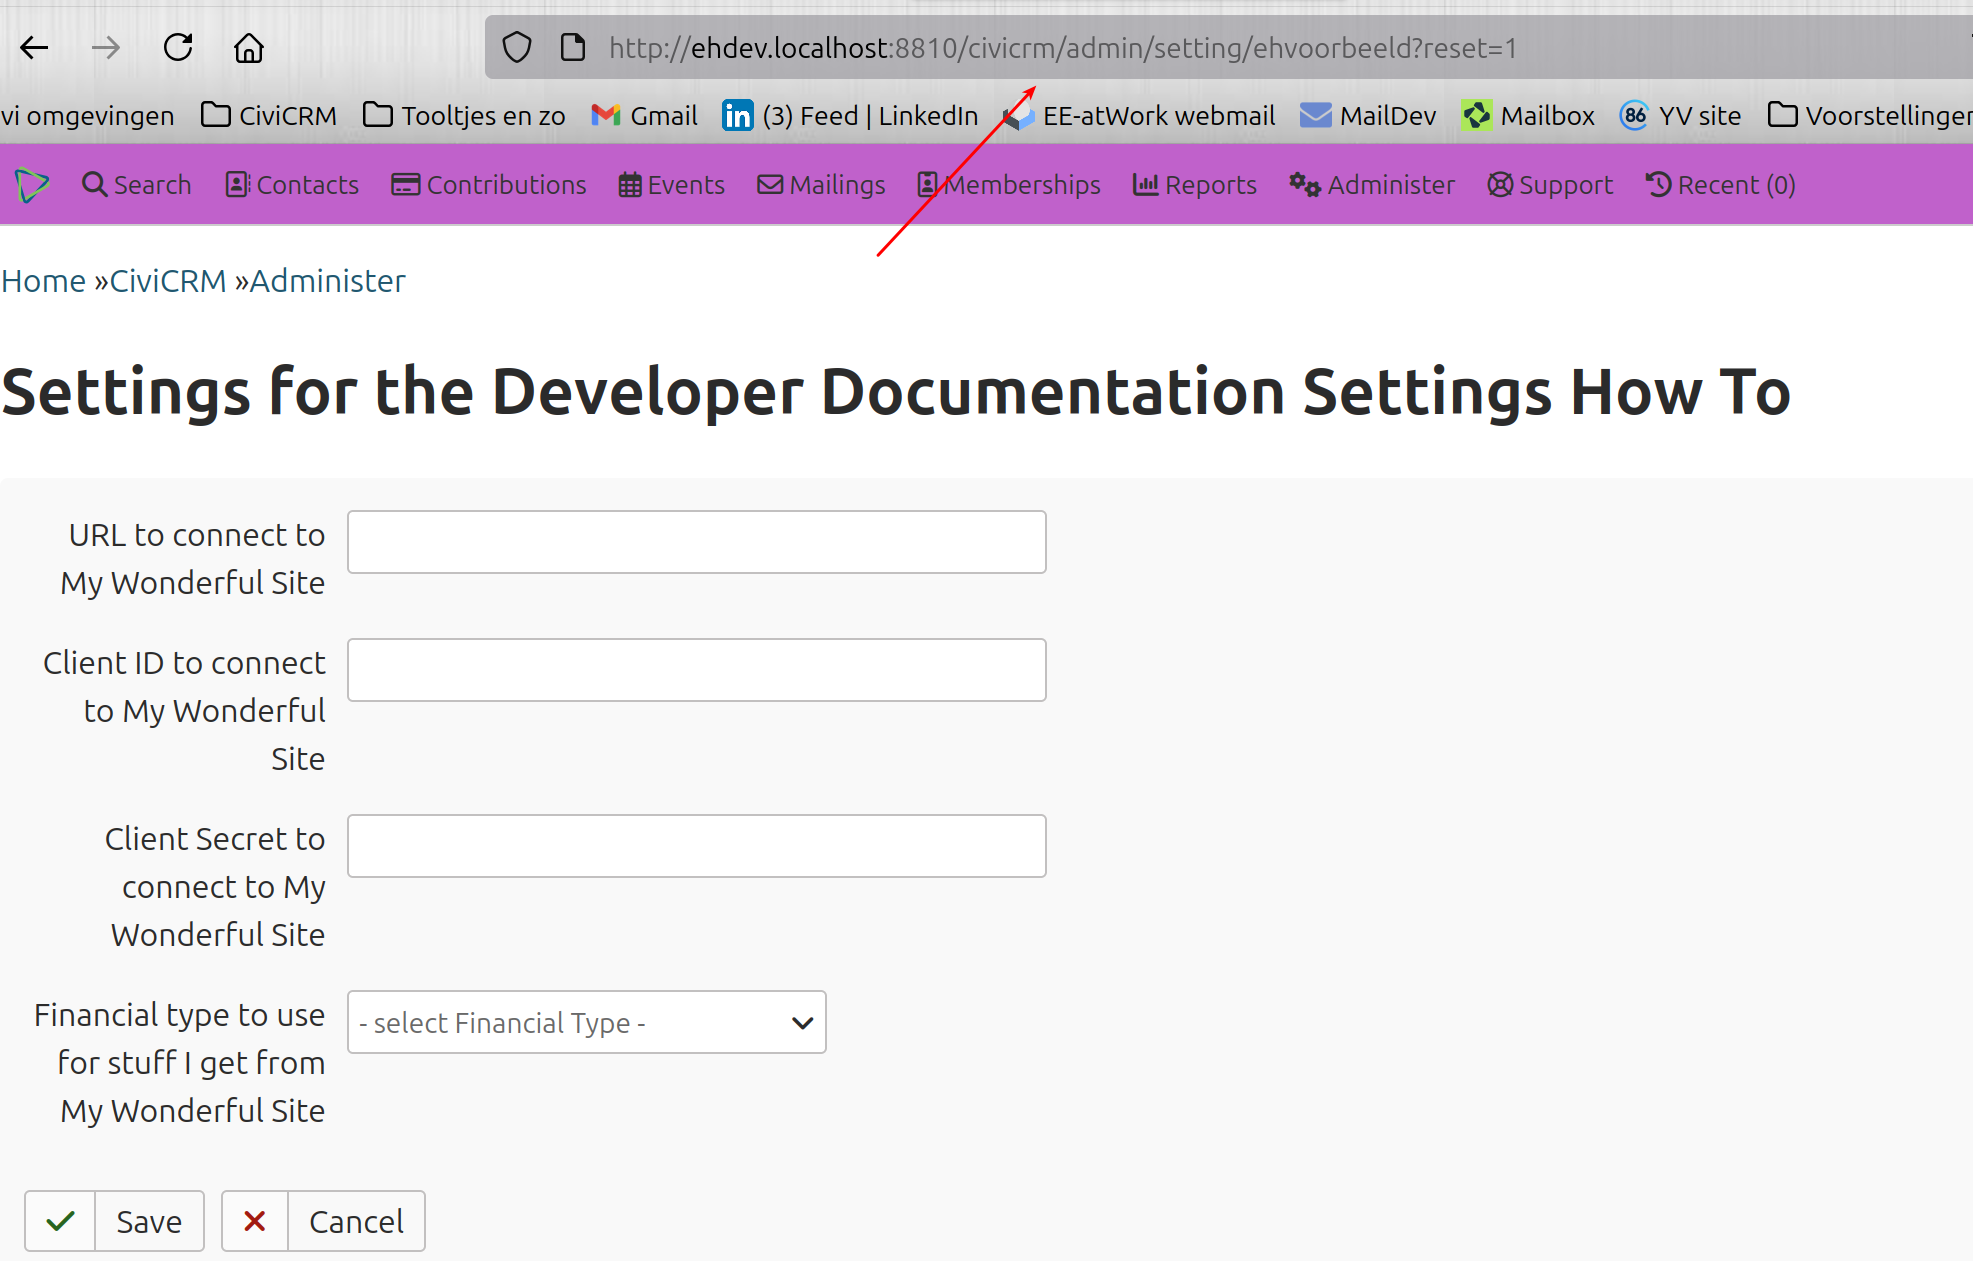Open the Contacts menu
1973x1261 pixels.
point(291,184)
